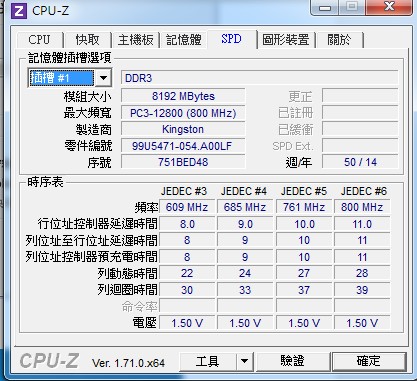Select the 插槽 #1 combo box field

tap(70, 78)
